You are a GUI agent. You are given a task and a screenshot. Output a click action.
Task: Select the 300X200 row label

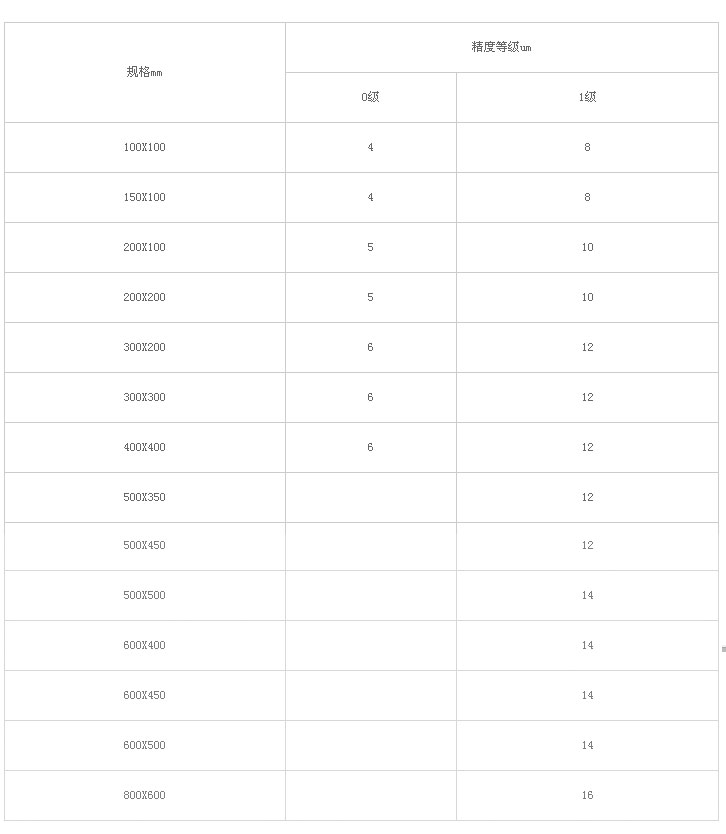pos(145,347)
